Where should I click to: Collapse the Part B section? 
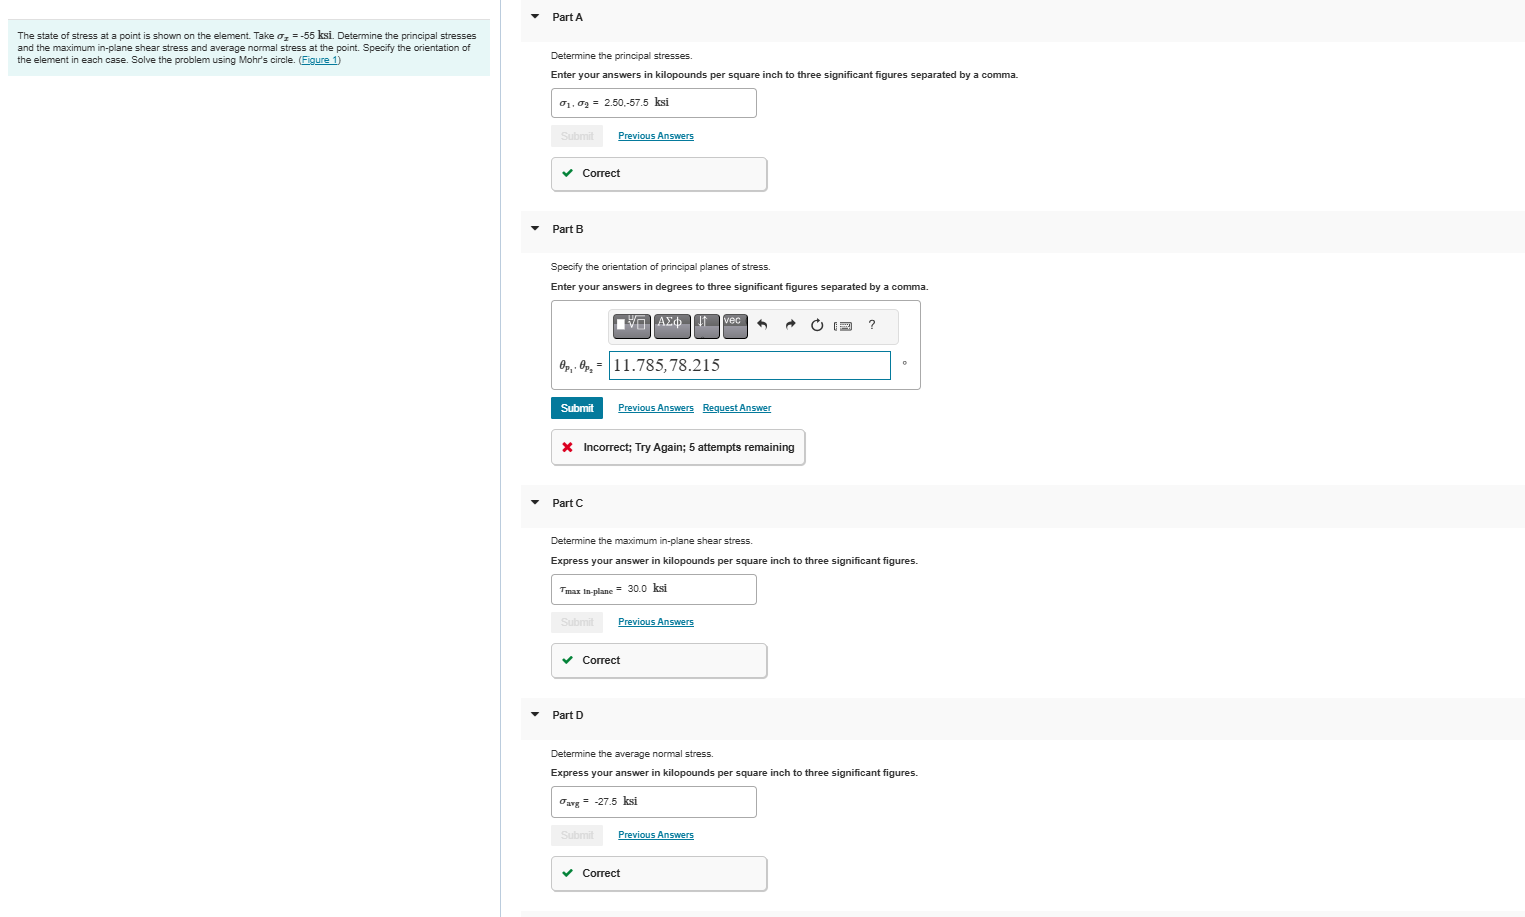coord(535,229)
